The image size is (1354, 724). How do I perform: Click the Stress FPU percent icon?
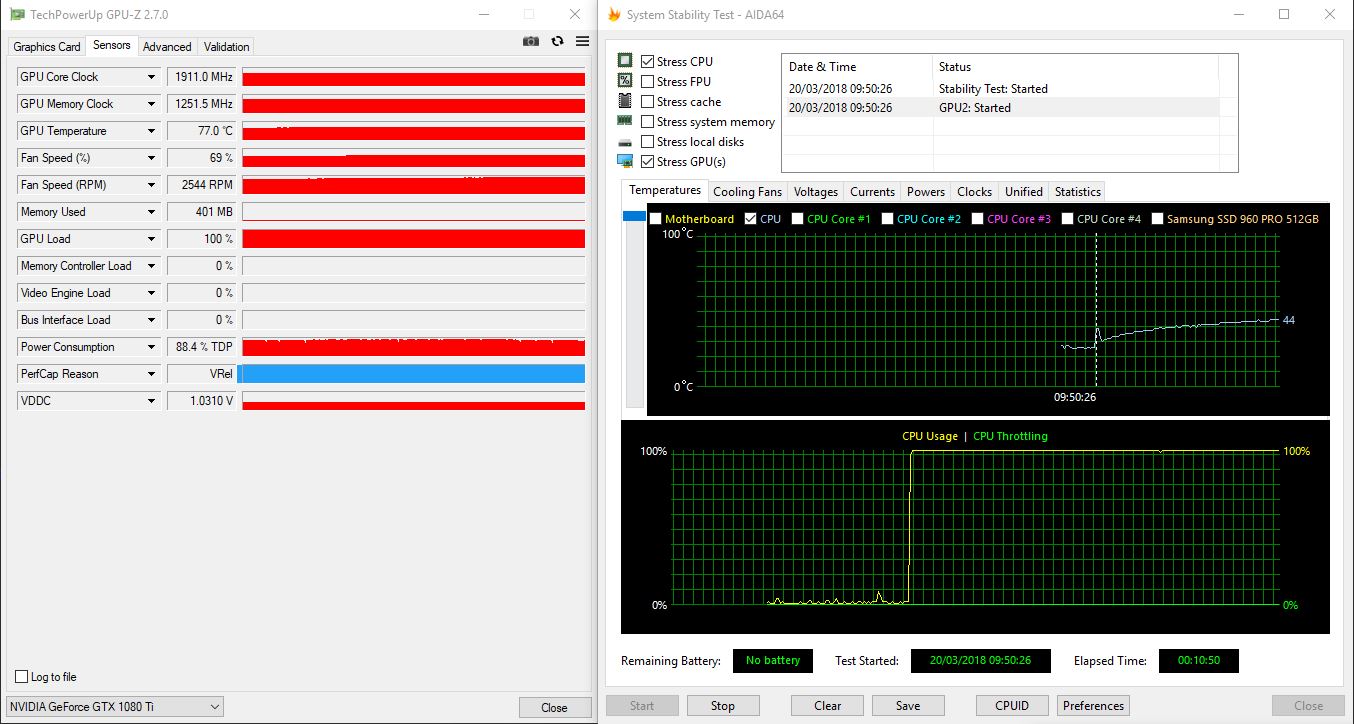tap(625, 81)
